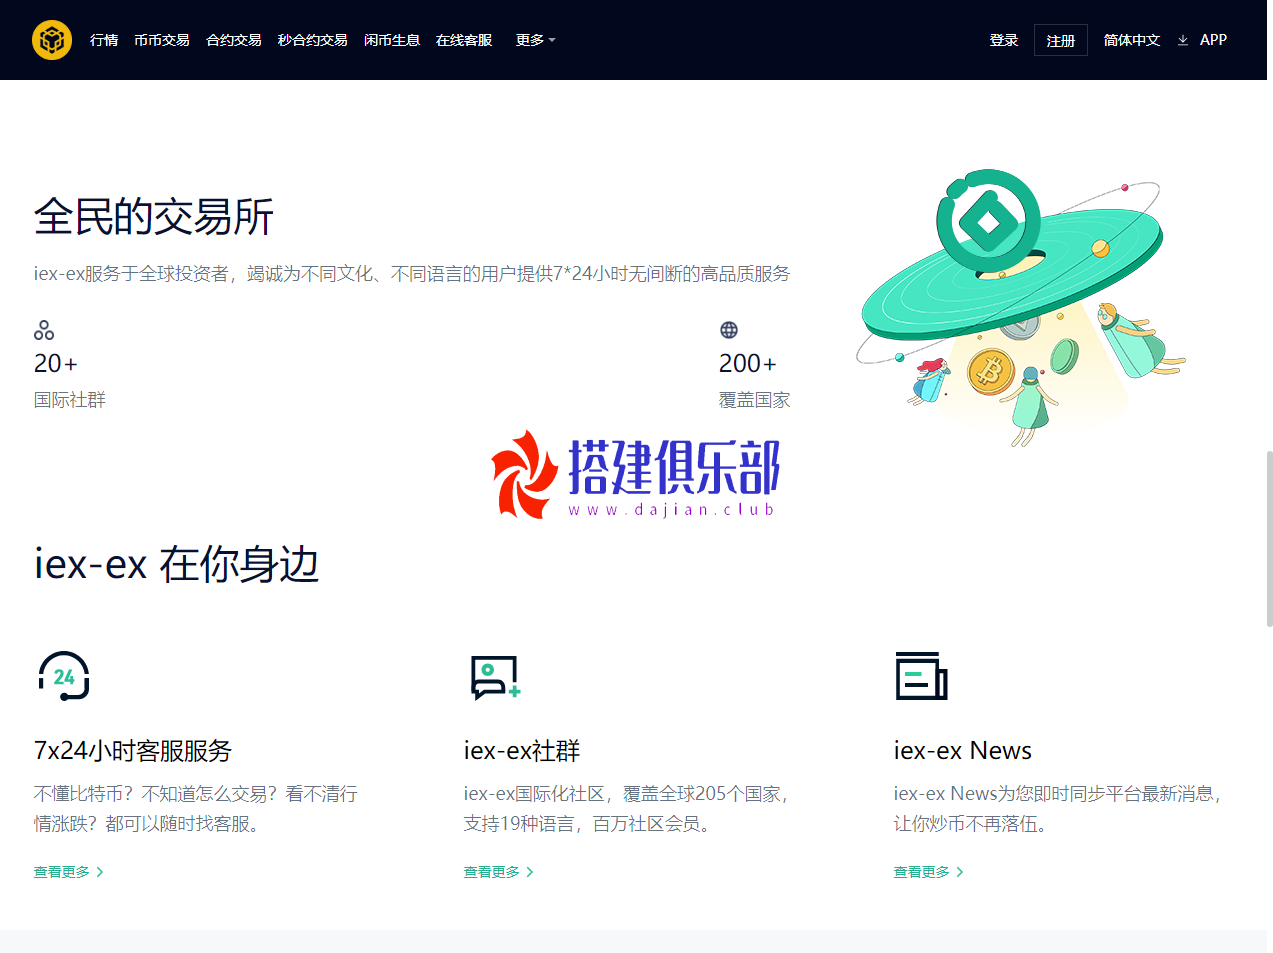Image resolution: width=1273 pixels, height=953 pixels.
Task: Open 合约交易 contract trading
Action: 234,40
